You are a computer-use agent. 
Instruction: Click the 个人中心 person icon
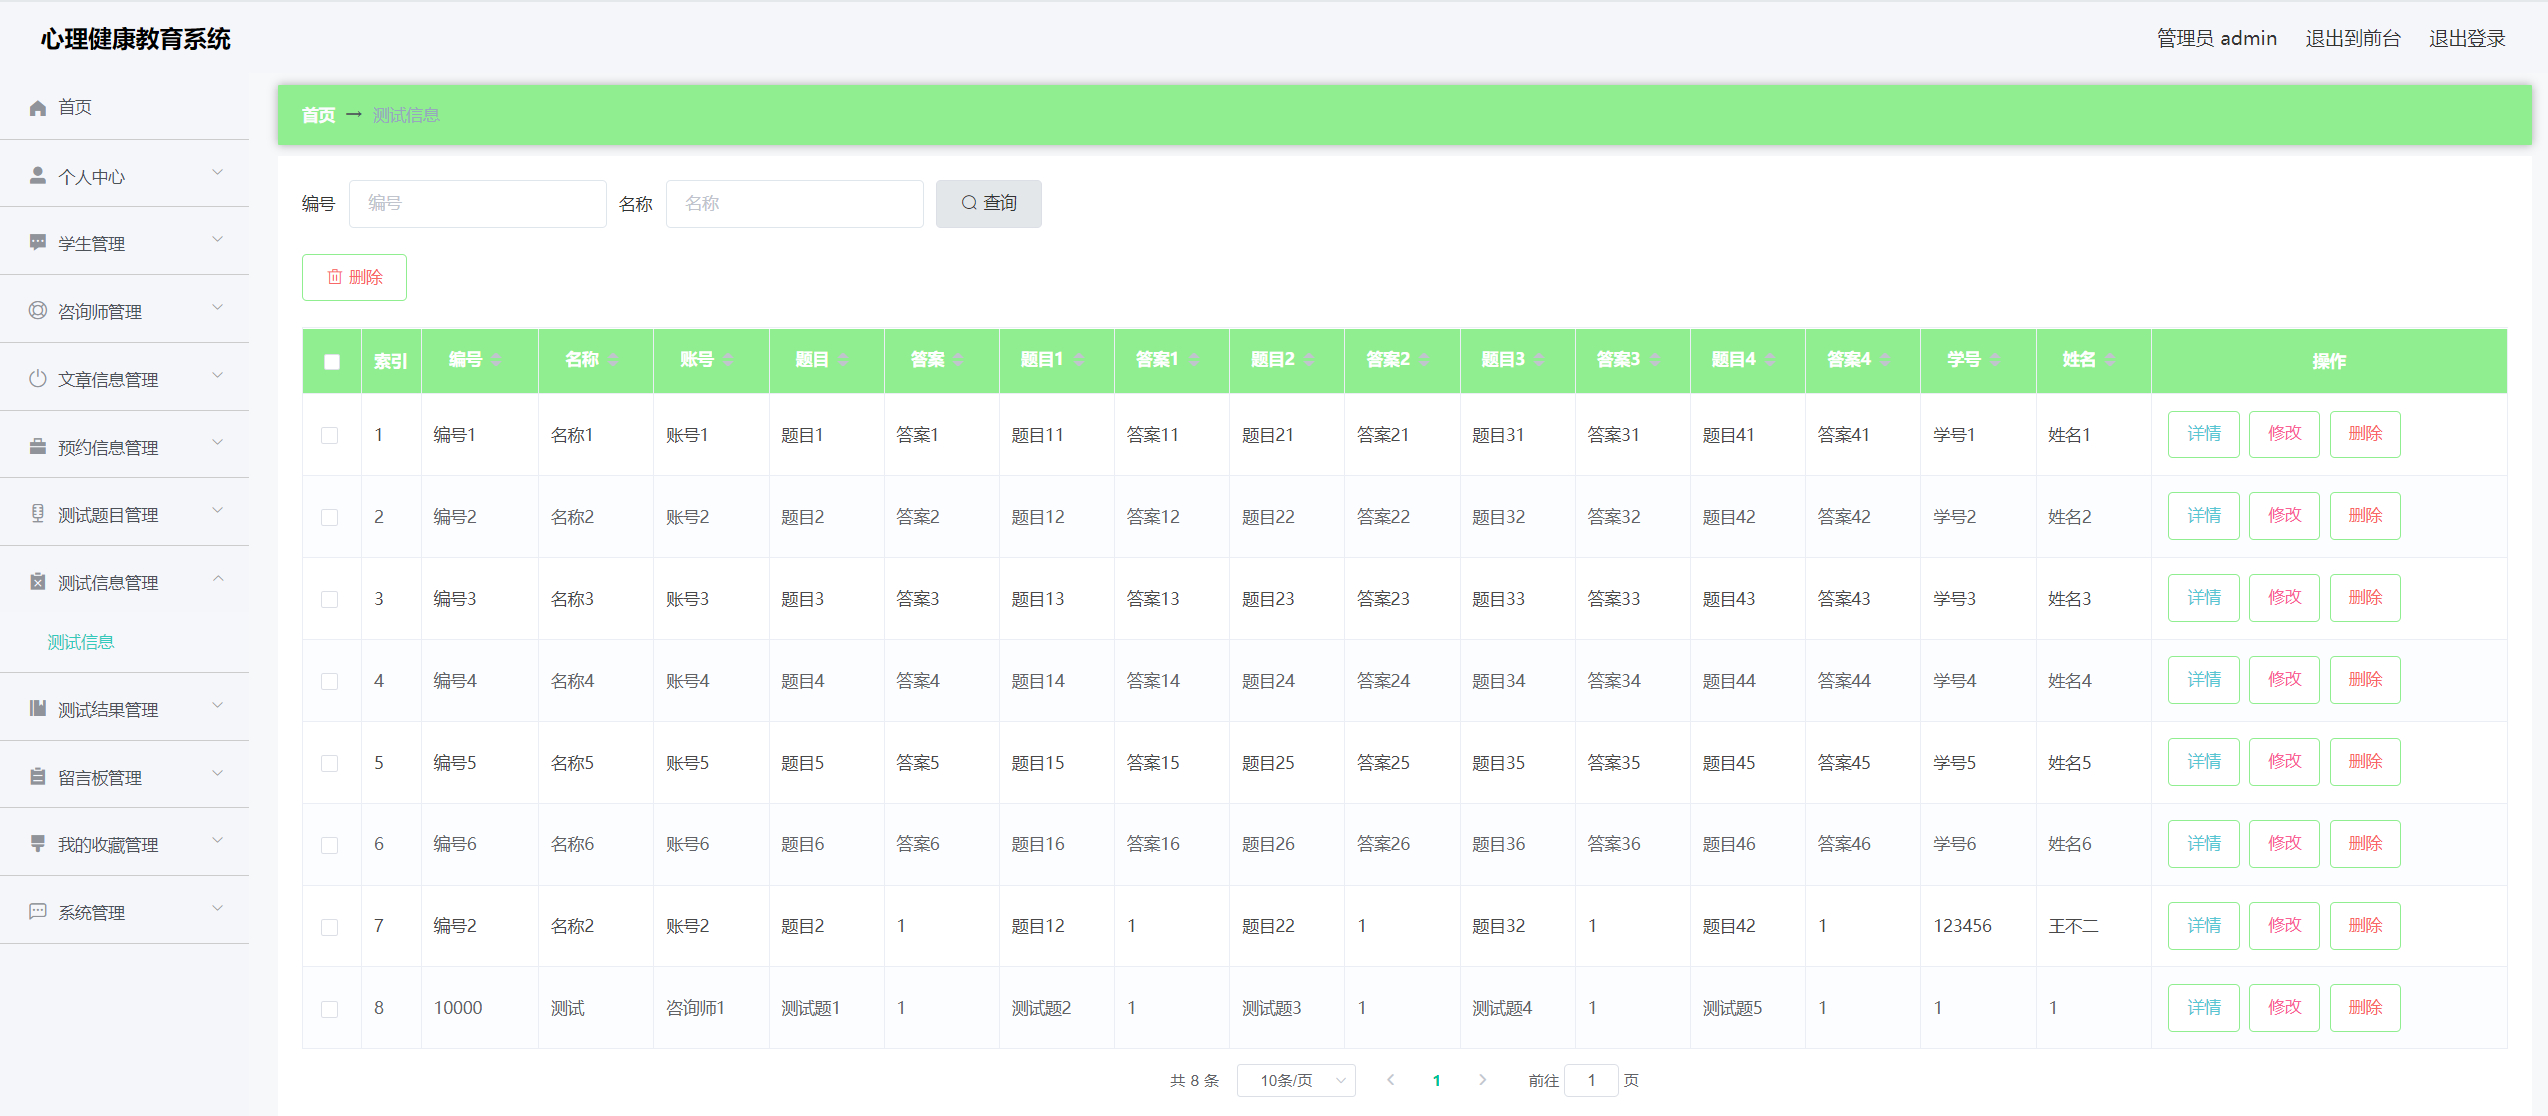(38, 176)
